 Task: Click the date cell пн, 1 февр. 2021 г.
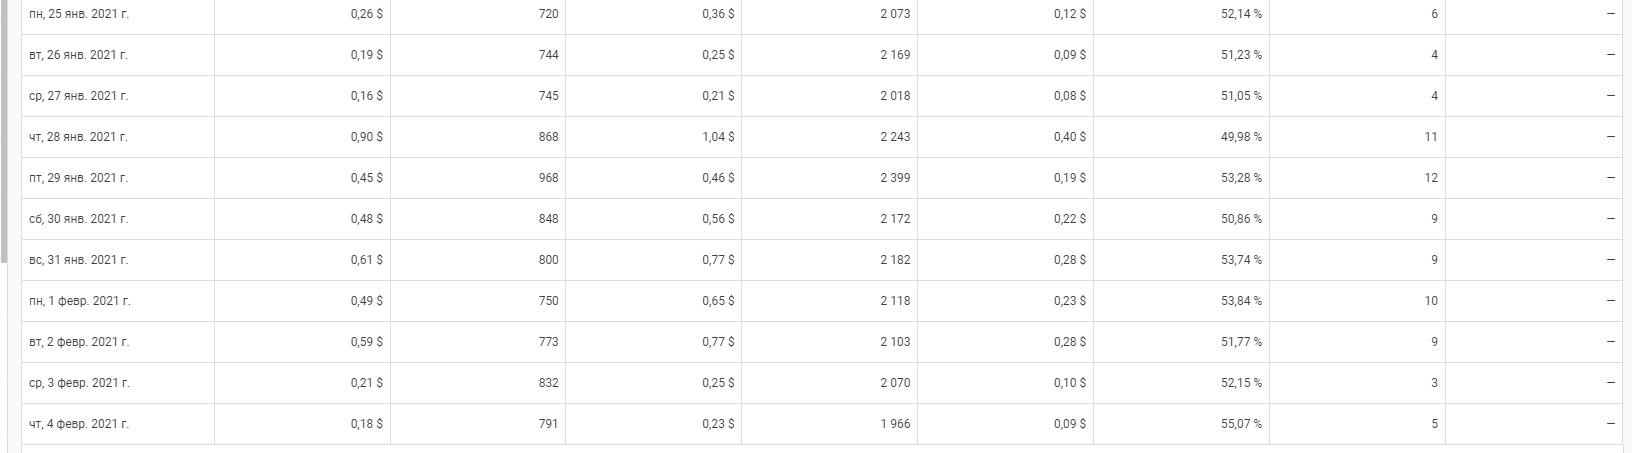(x=80, y=301)
